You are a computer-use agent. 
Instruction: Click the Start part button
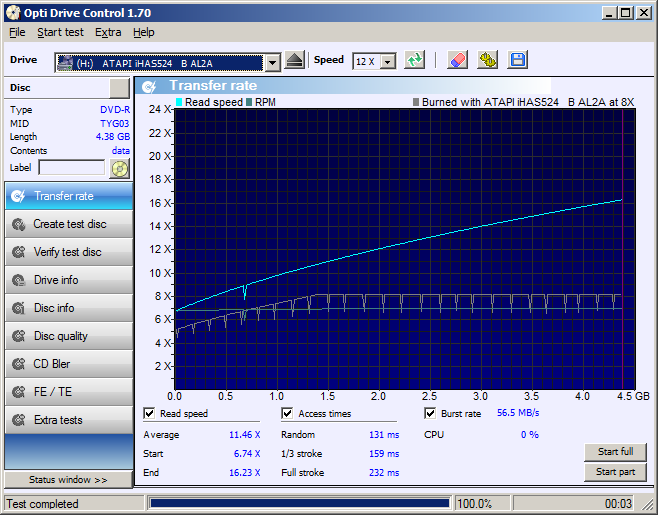615,472
